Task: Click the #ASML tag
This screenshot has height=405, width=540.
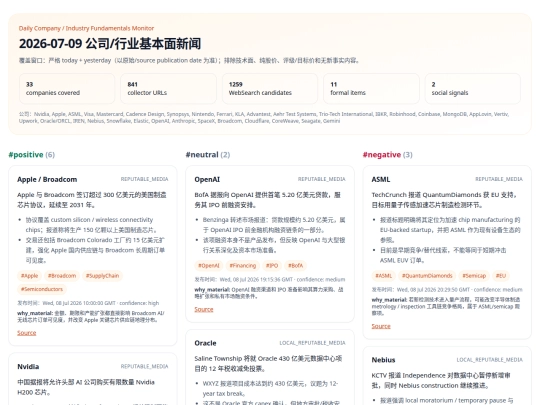Action: coord(384,276)
